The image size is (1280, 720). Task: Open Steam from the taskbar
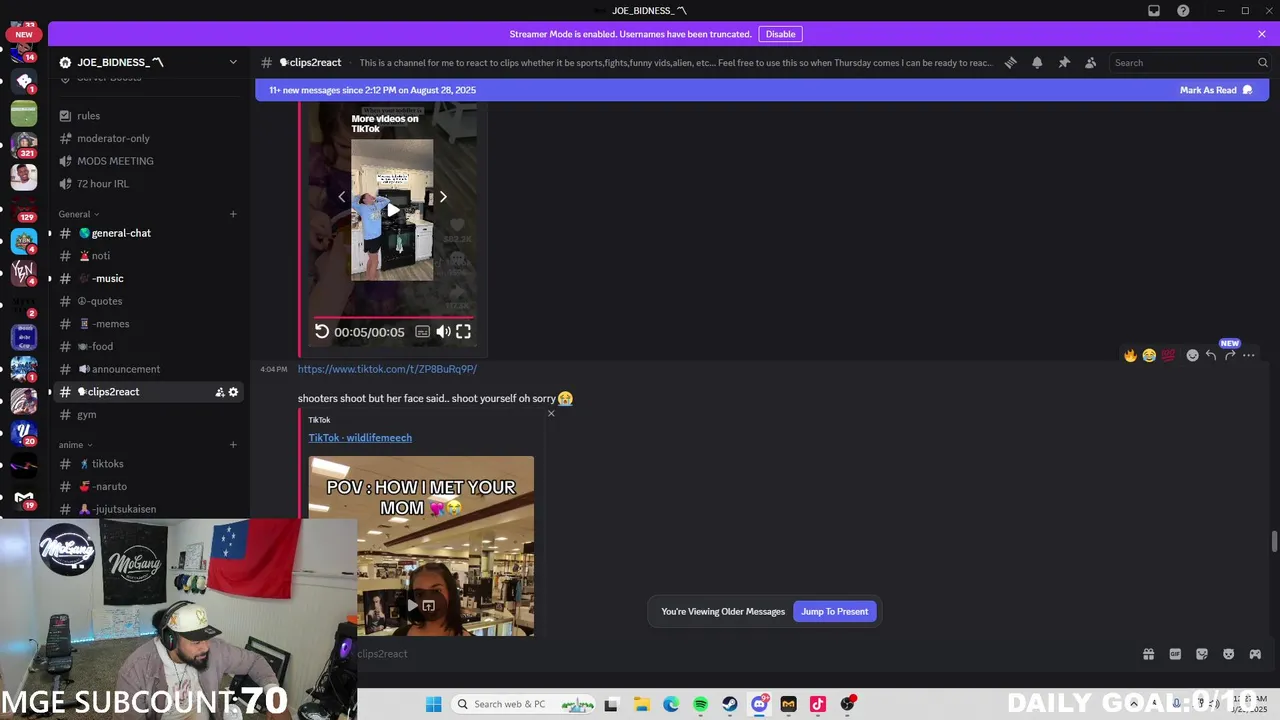(730, 704)
